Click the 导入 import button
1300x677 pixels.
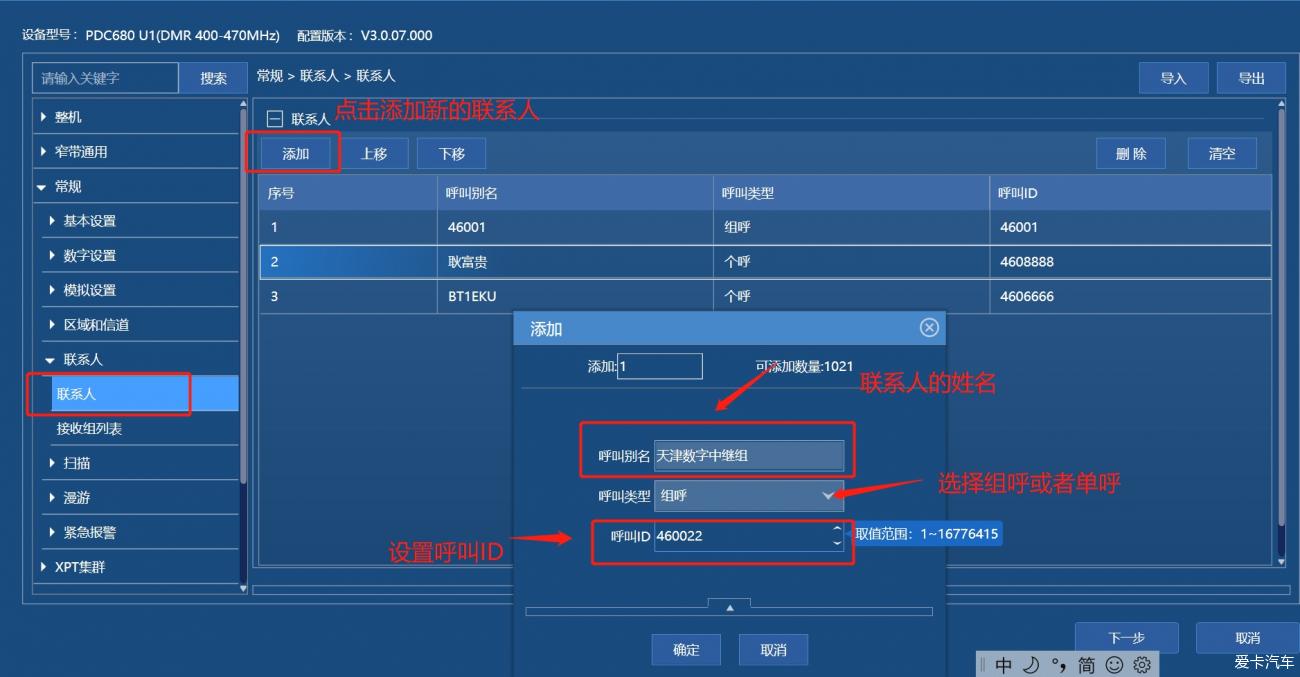(x=1173, y=79)
